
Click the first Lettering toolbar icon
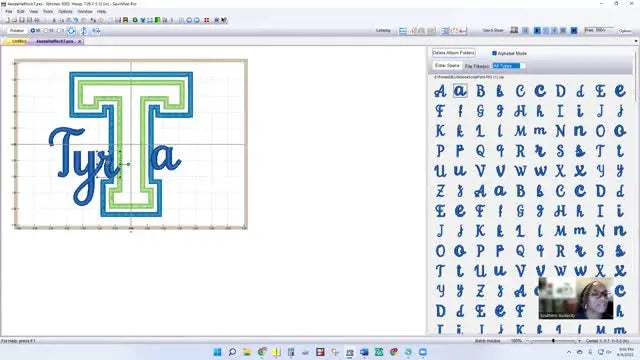click(403, 31)
